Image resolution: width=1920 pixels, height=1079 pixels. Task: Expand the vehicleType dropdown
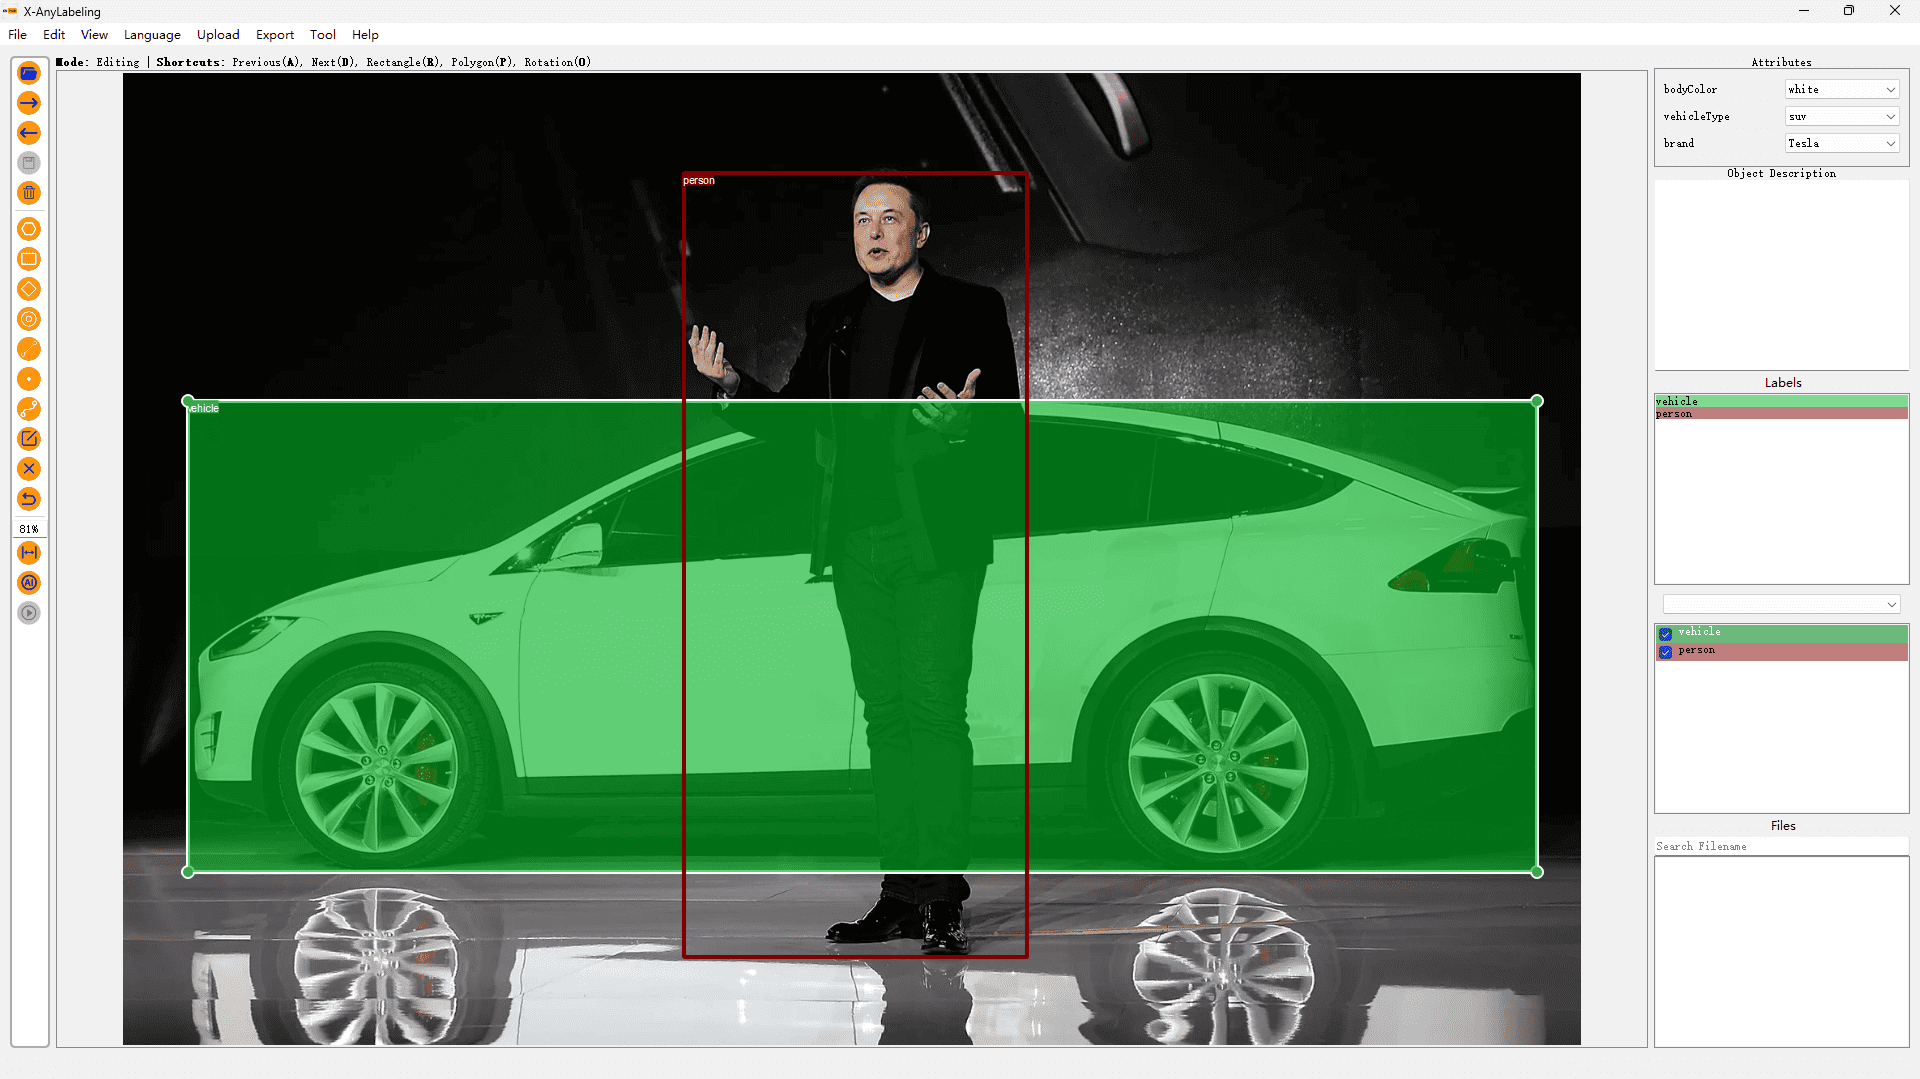tap(1842, 116)
